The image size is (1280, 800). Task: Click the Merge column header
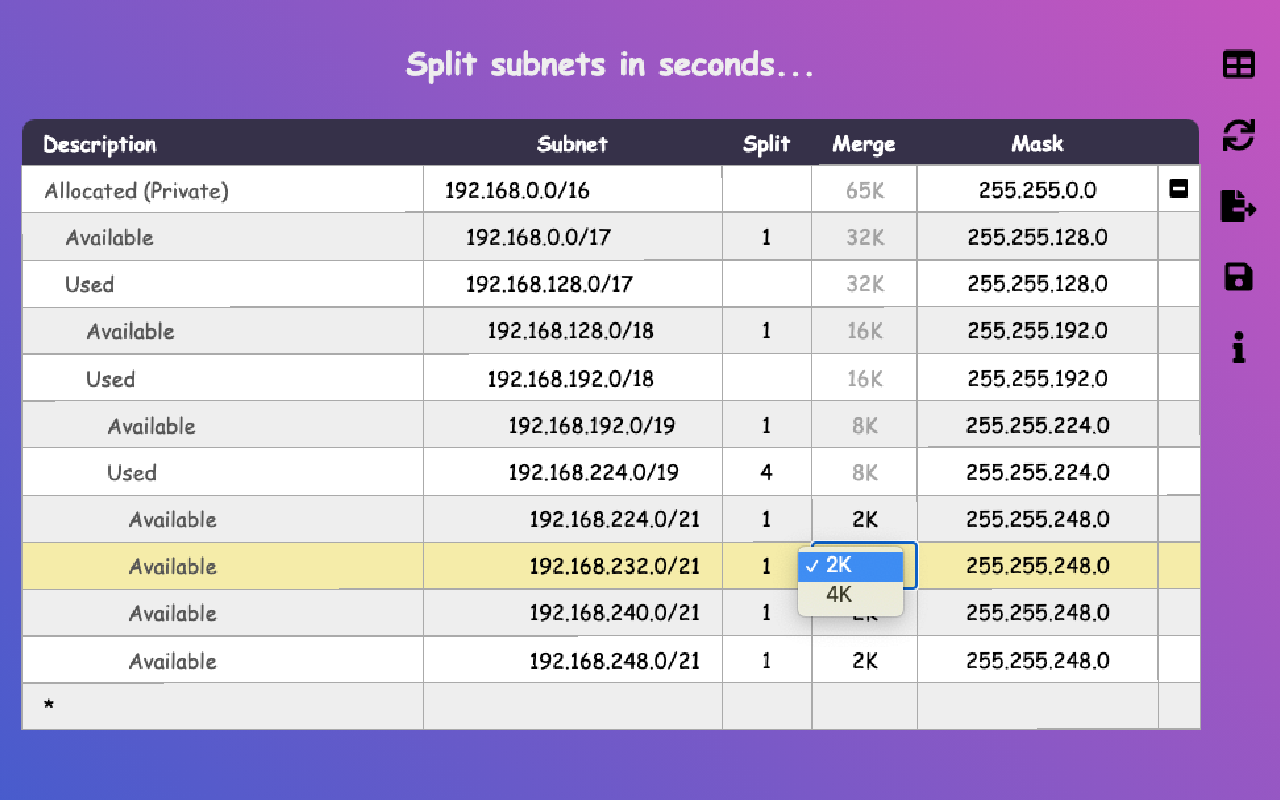[864, 144]
